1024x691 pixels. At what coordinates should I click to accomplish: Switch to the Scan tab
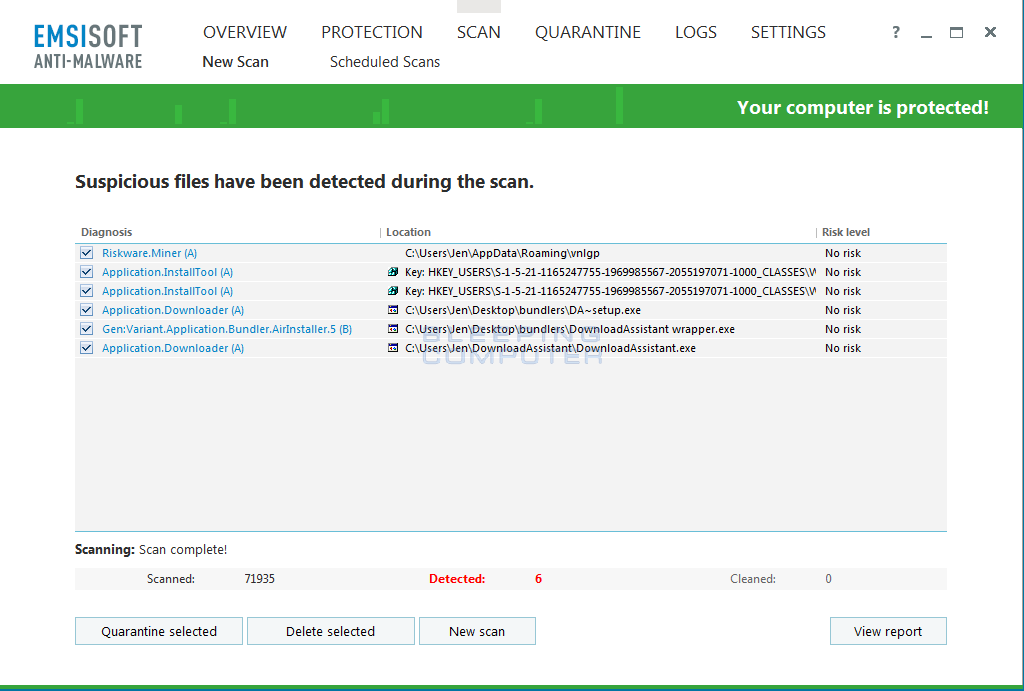pyautogui.click(x=479, y=32)
